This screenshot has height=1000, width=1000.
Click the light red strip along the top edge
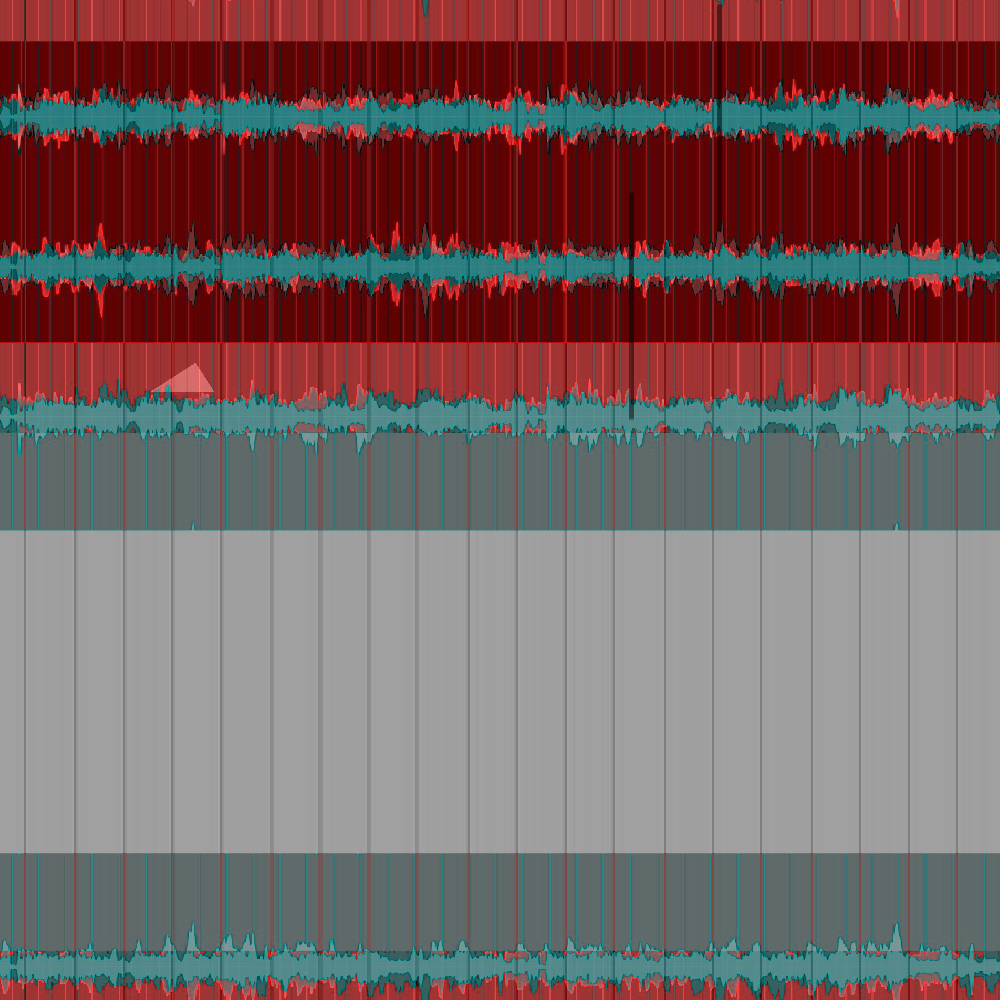pos(500,20)
